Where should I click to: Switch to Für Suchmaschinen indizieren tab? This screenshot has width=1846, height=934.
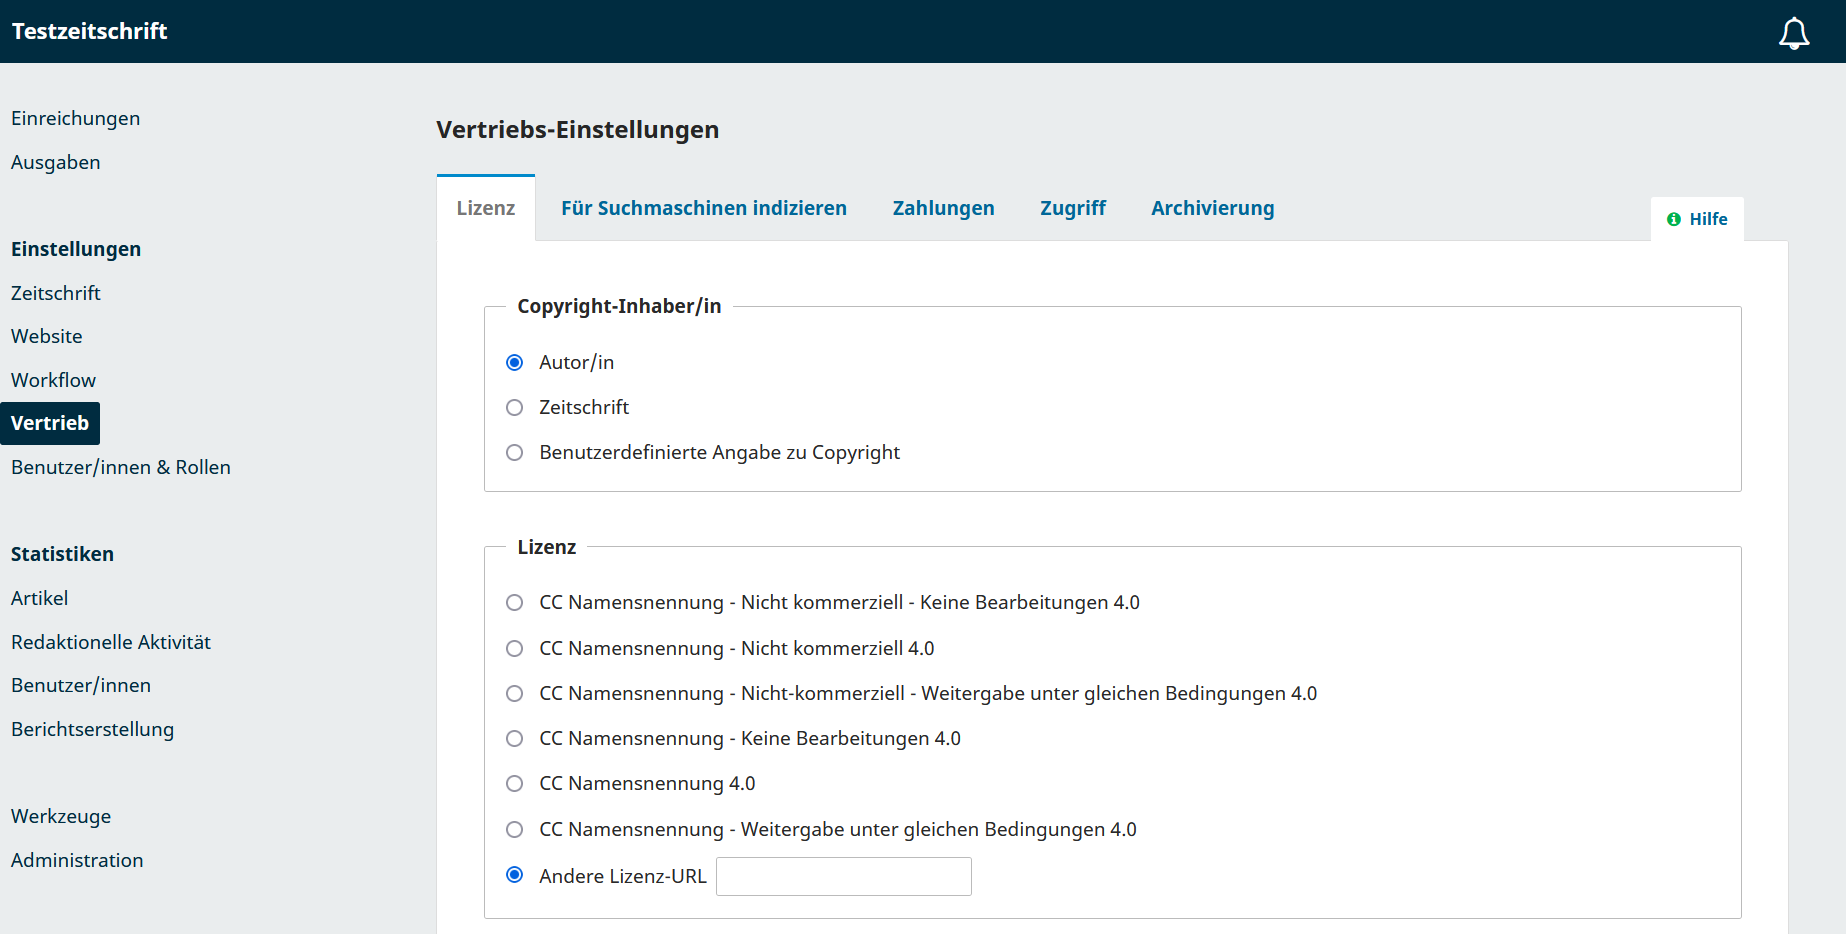tap(703, 208)
